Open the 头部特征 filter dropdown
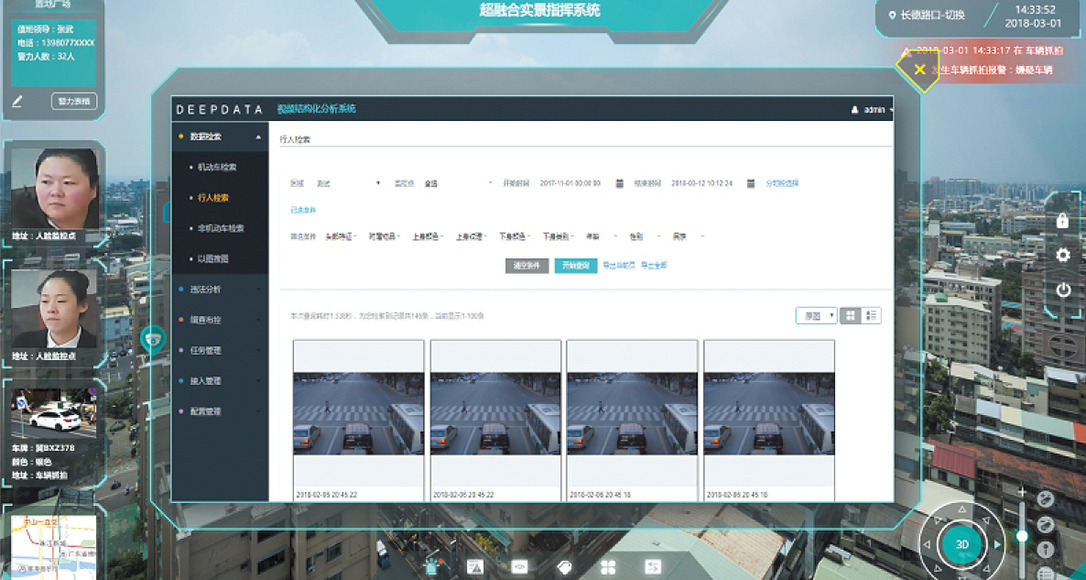Screen dimensions: 1086x580 341,237
